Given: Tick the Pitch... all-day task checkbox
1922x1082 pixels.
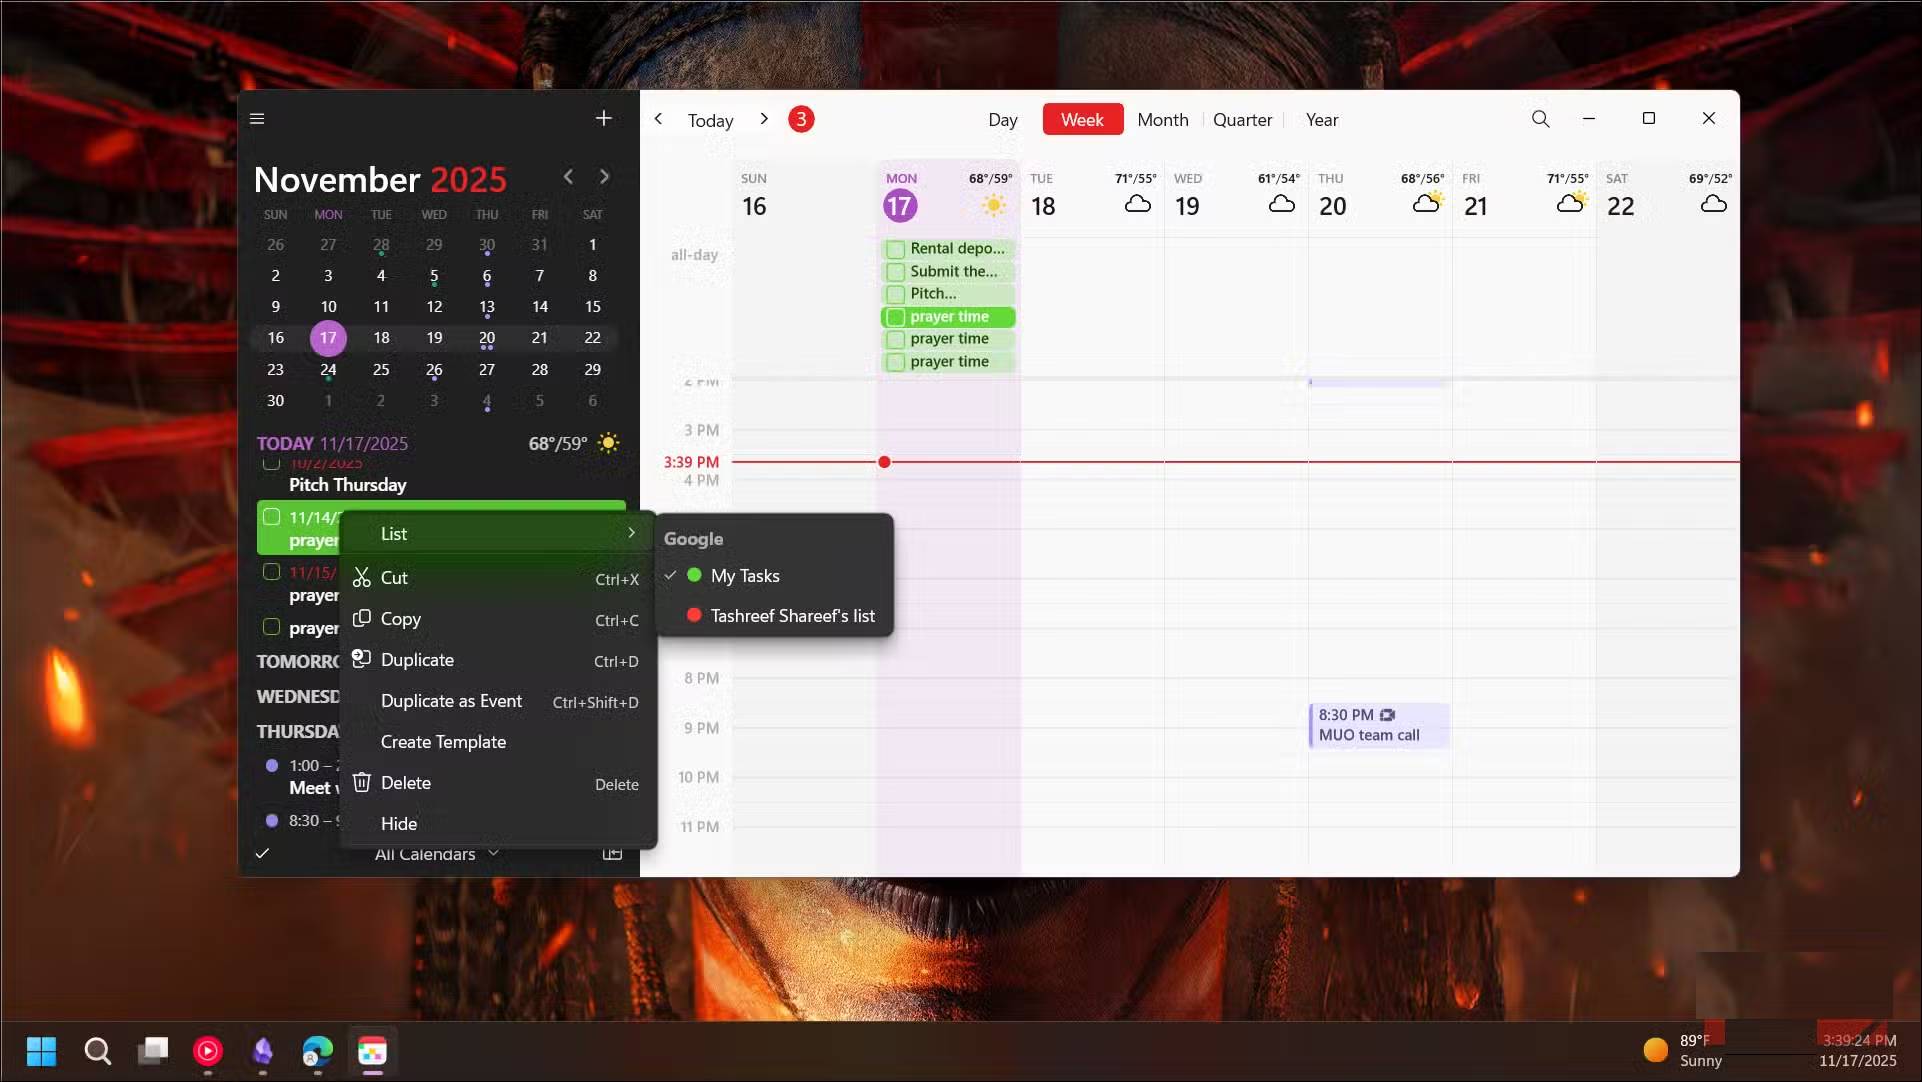Looking at the screenshot, I should (x=895, y=294).
